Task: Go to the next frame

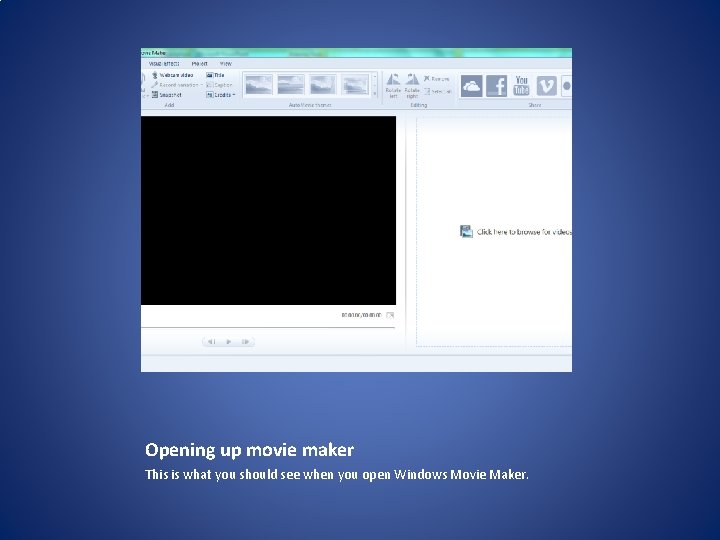Action: (x=246, y=342)
